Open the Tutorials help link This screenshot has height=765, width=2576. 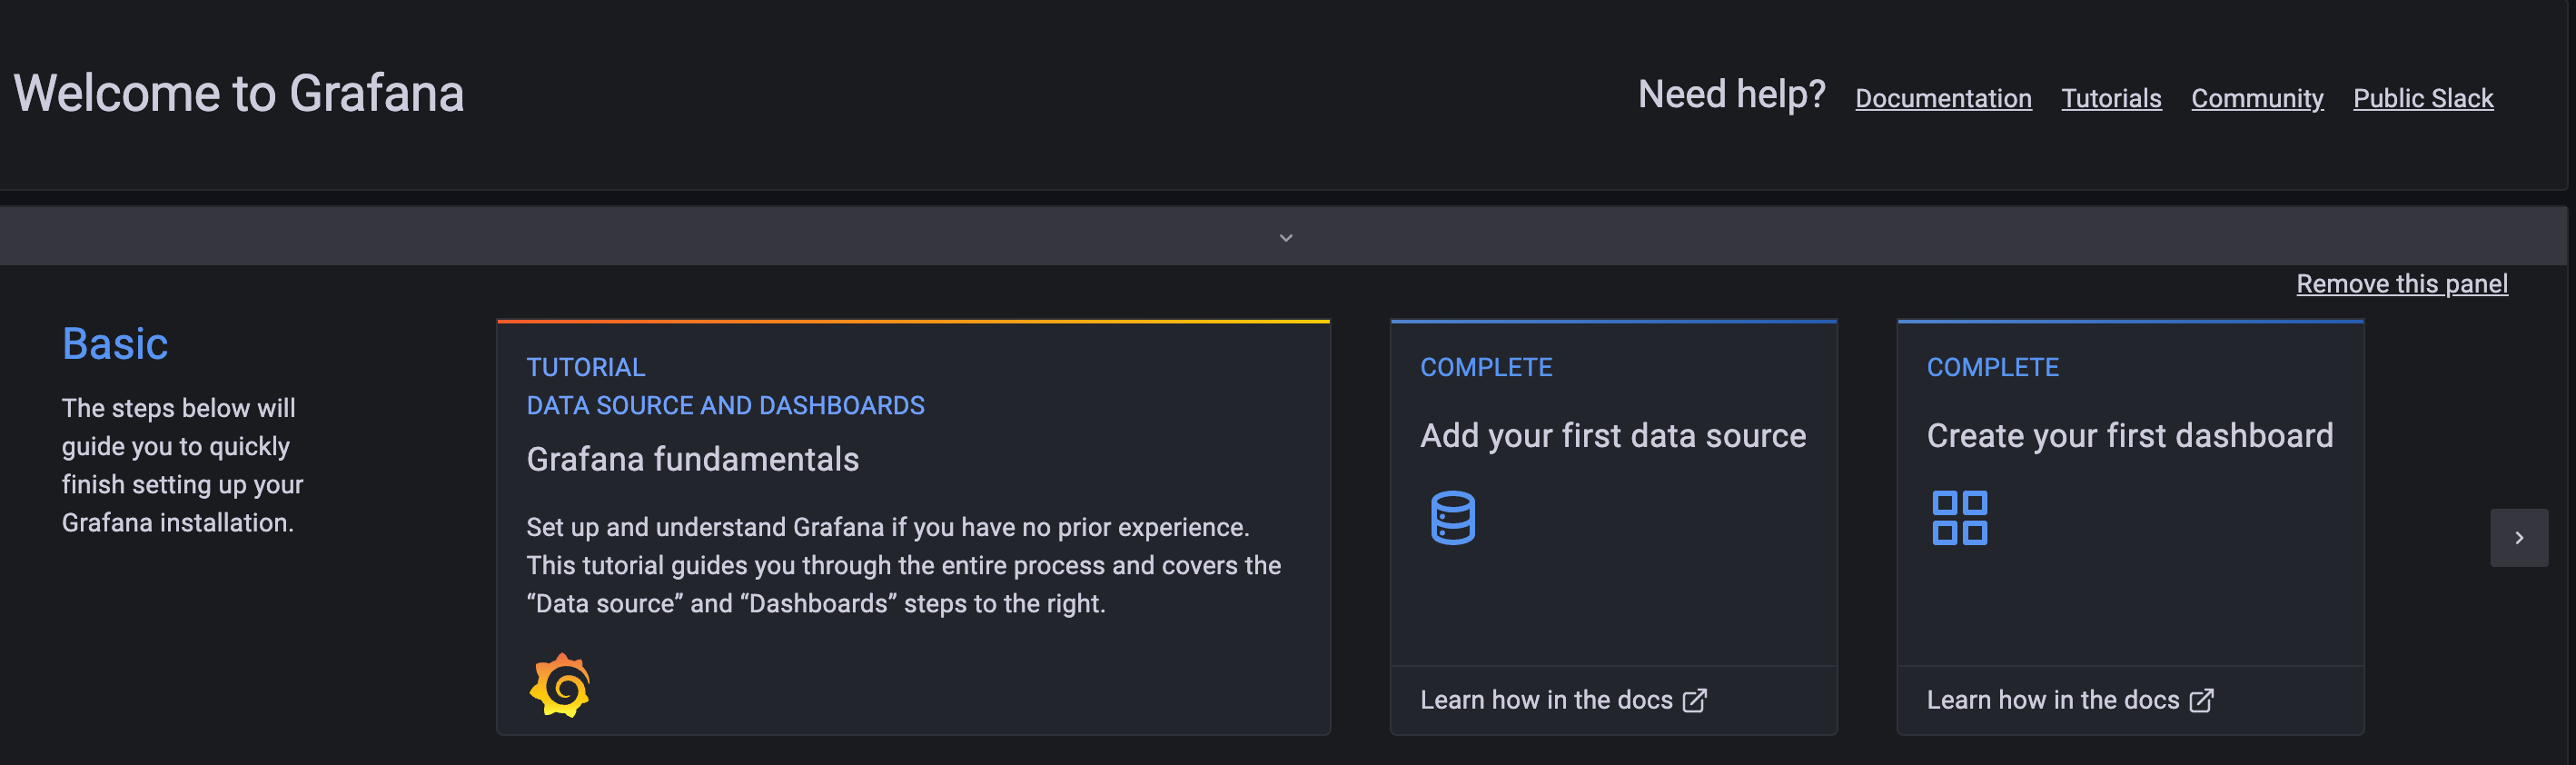click(x=2110, y=98)
